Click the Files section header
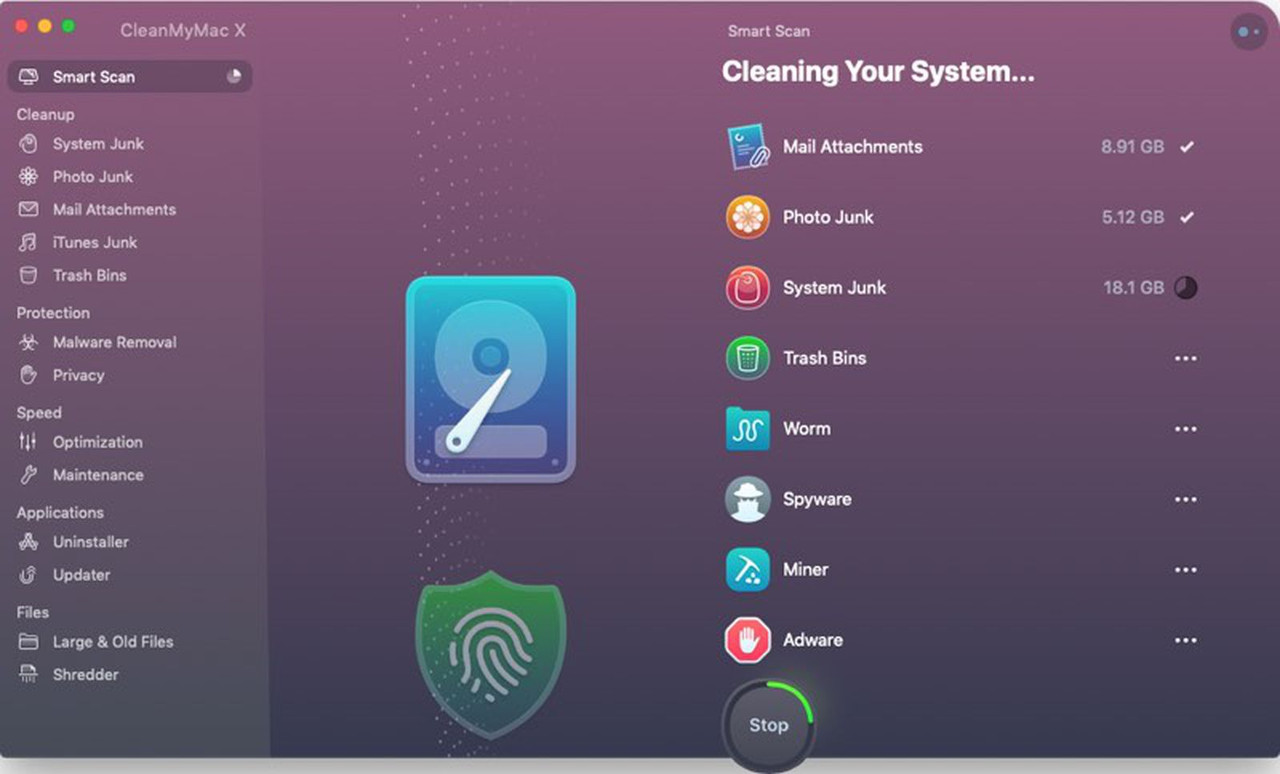The height and width of the screenshot is (774, 1280). [x=32, y=612]
